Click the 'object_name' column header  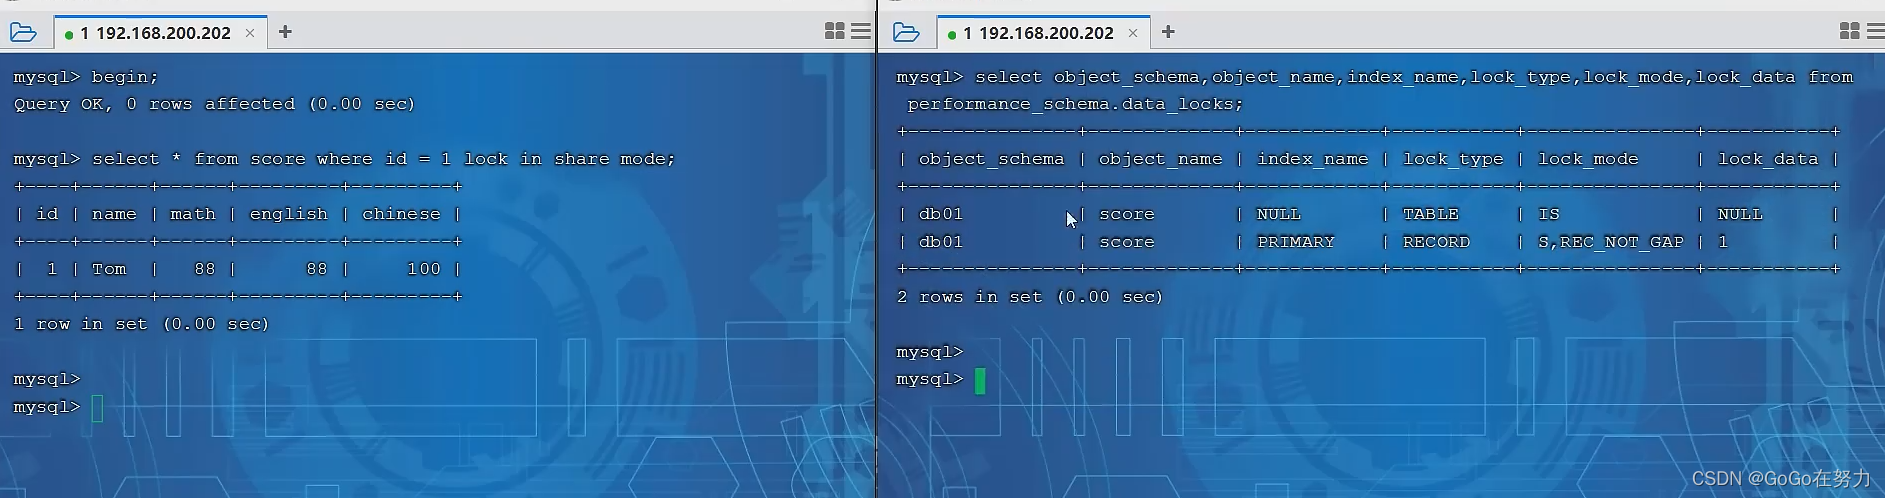tap(1160, 159)
